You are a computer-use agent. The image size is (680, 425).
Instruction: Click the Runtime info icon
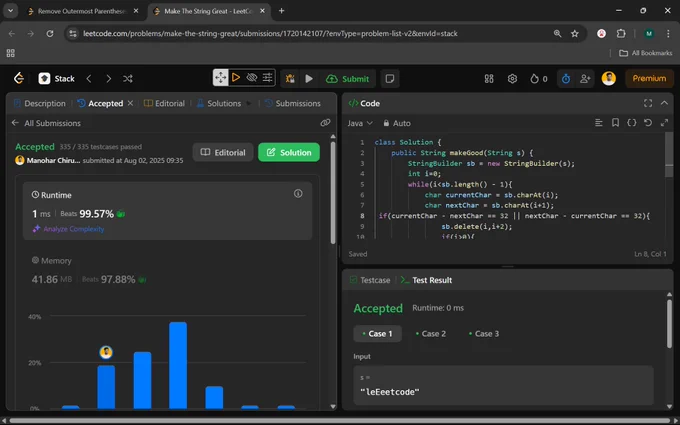298,193
